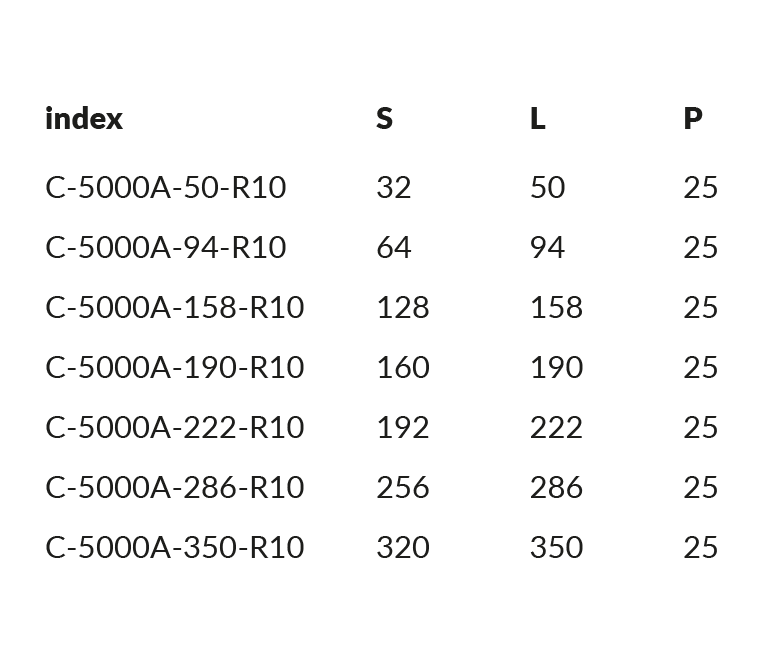The width and height of the screenshot is (764, 668).
Task: Click the S value 128
Action: 403,307
